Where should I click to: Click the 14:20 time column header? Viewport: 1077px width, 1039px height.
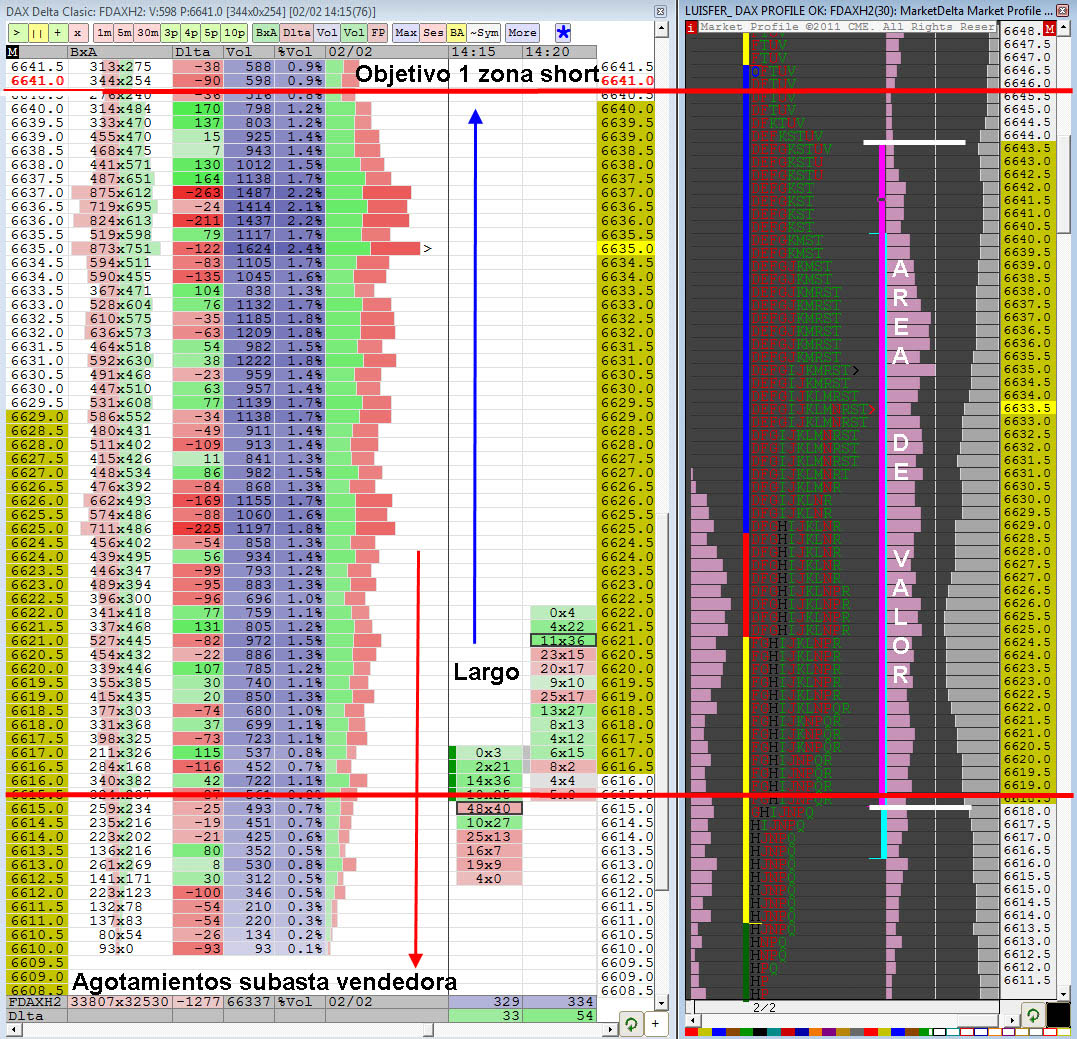(x=559, y=52)
